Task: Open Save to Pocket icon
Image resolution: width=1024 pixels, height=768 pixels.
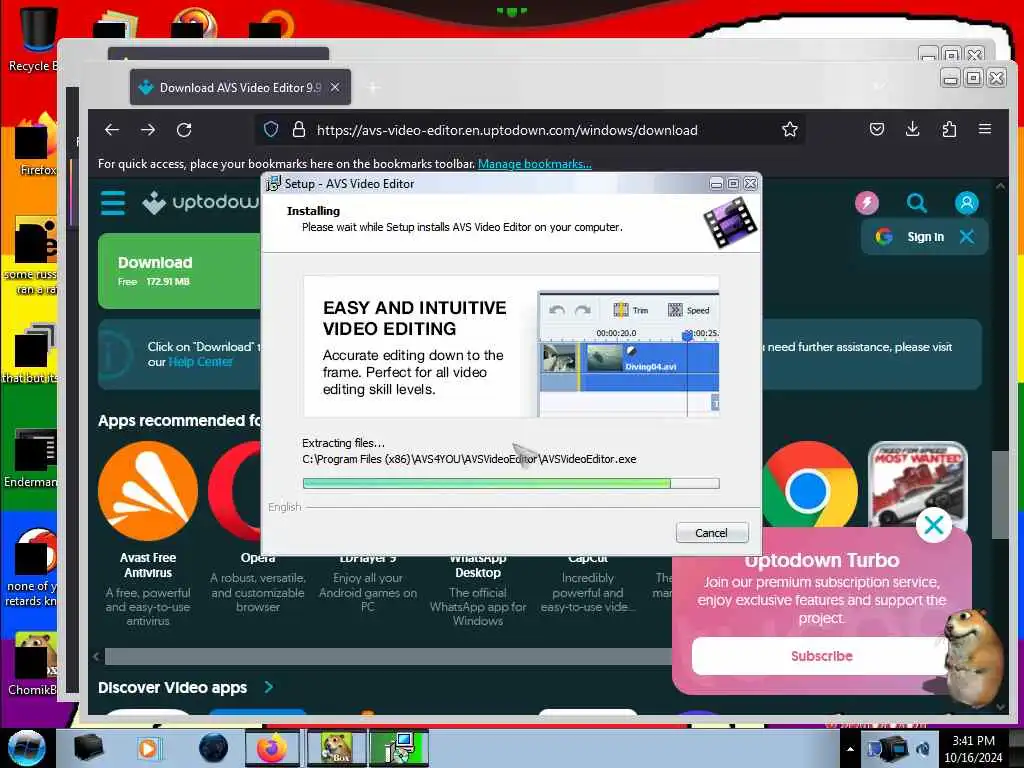Action: pyautogui.click(x=877, y=129)
